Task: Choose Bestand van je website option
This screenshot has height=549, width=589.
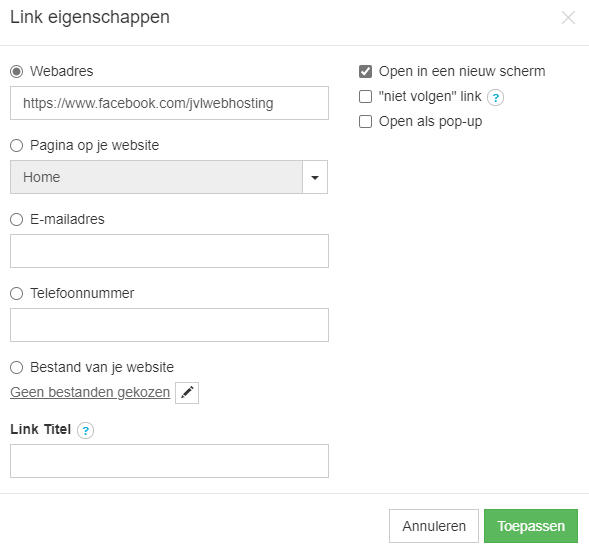Action: coord(17,367)
